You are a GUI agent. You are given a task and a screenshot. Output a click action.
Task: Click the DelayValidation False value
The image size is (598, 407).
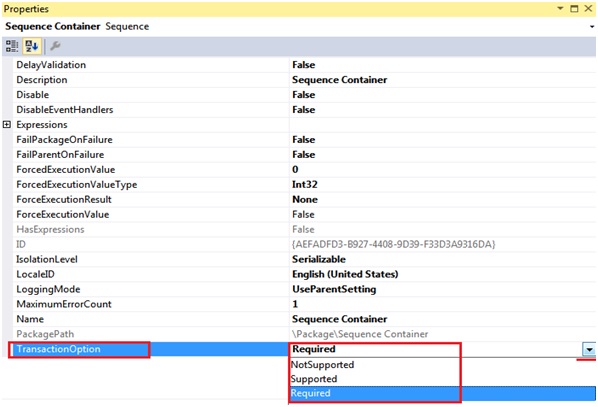click(x=304, y=64)
